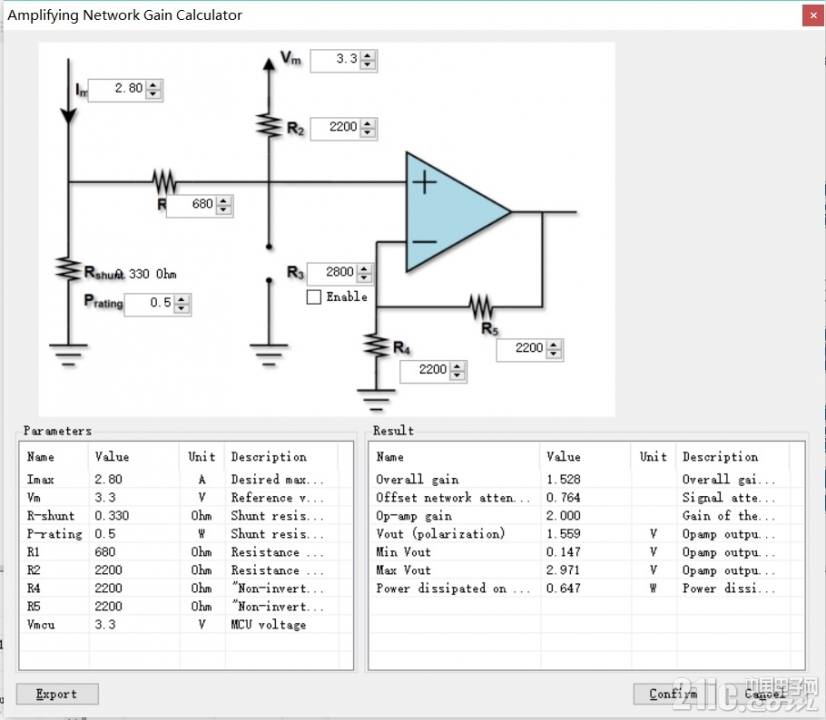Click the Parameters table Unit column header

tap(202, 457)
